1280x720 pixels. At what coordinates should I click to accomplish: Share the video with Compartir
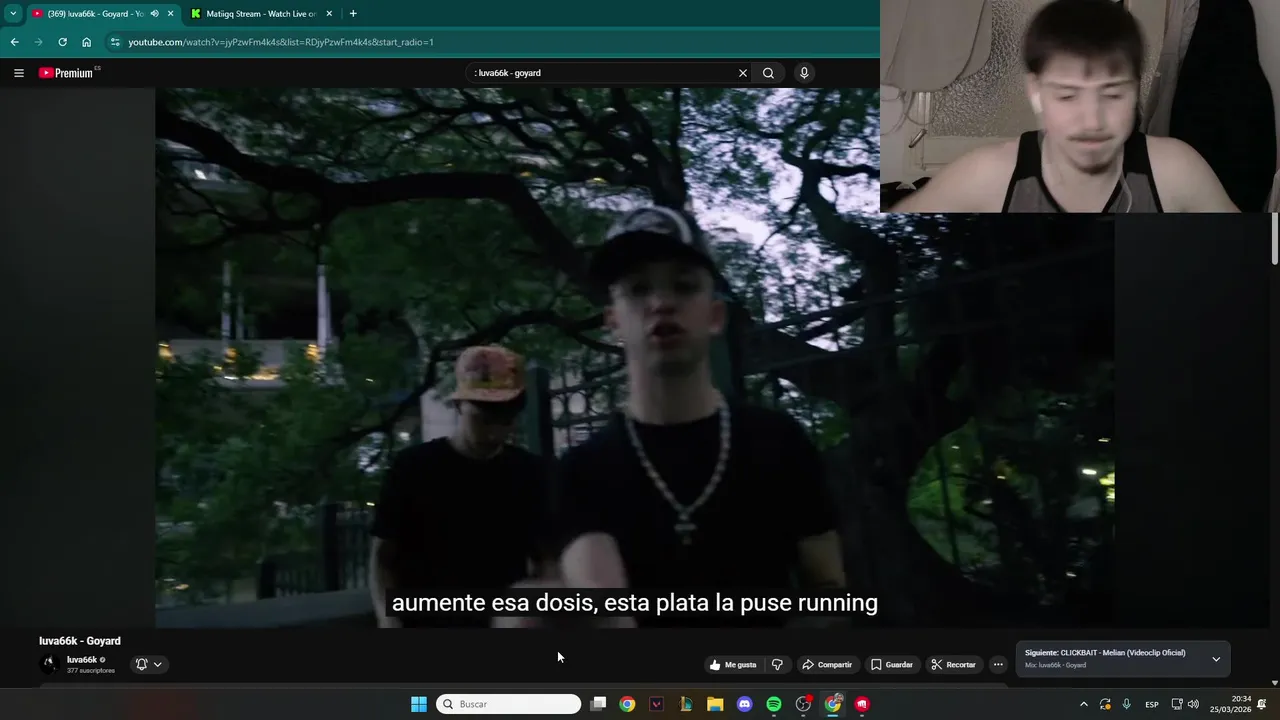(827, 664)
